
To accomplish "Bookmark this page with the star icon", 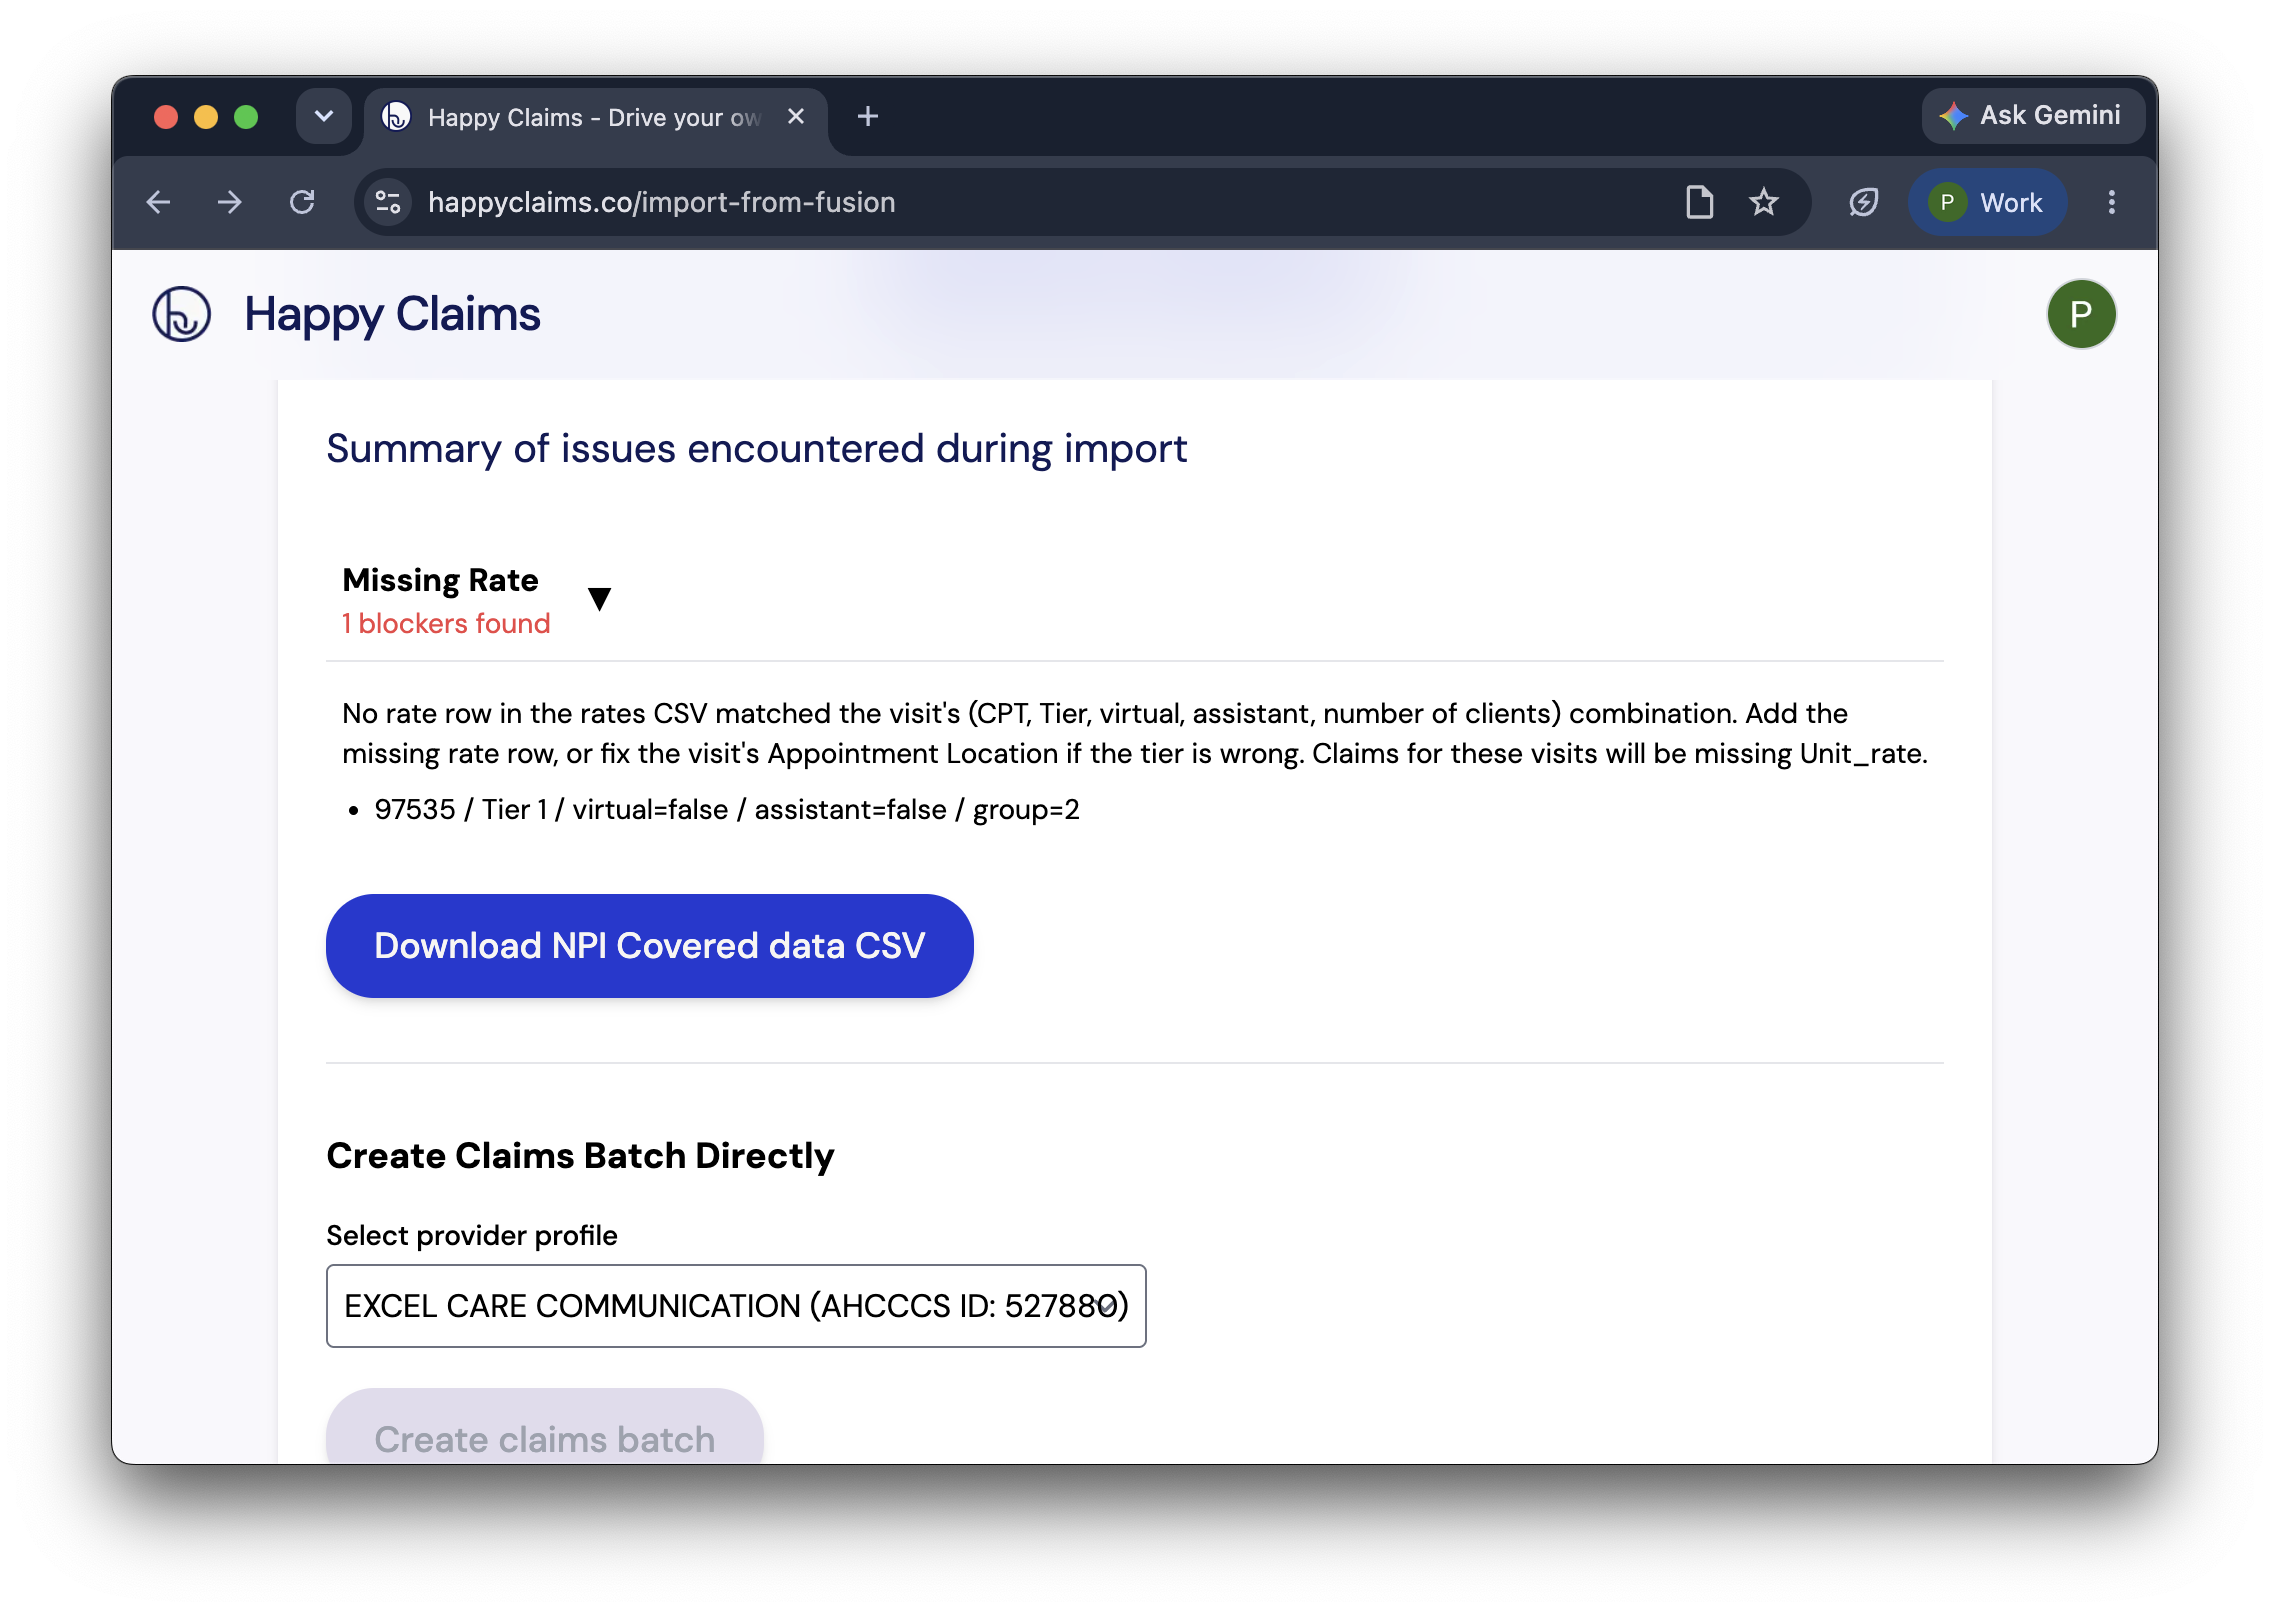I will (1764, 203).
